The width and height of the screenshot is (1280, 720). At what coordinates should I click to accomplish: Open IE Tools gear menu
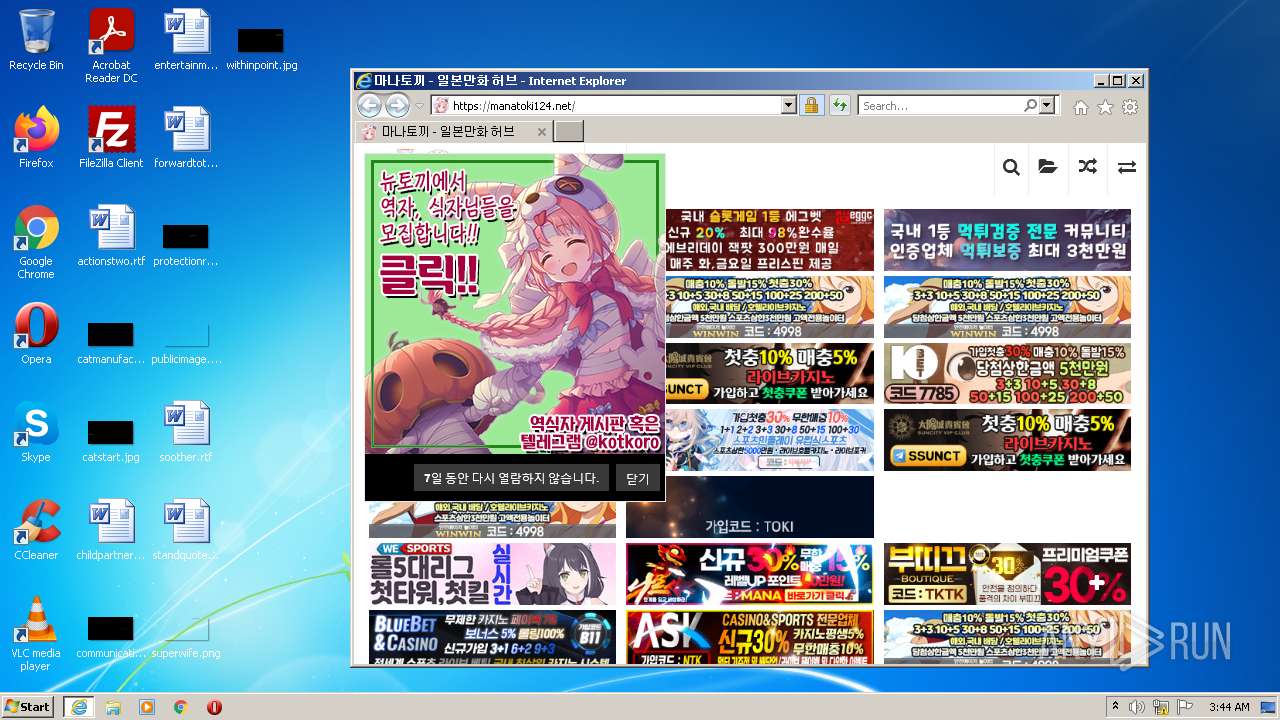point(1130,107)
